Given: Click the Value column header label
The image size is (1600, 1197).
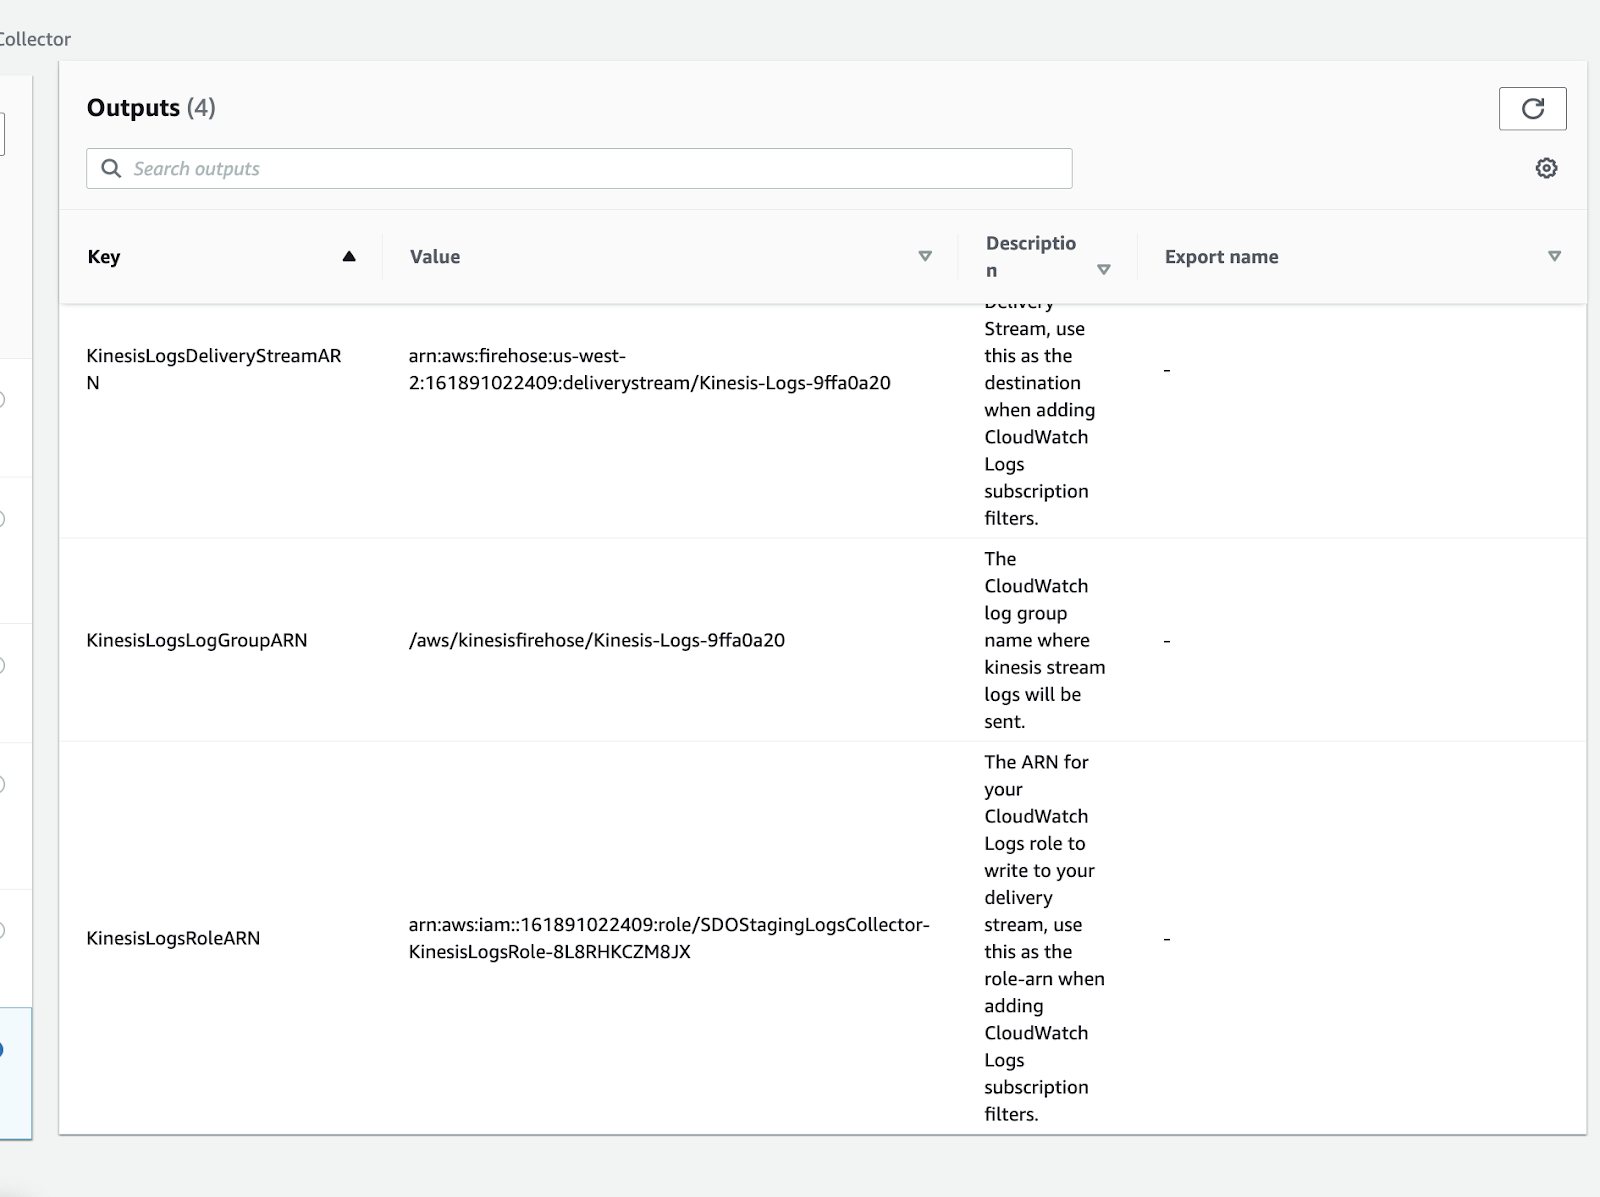Looking at the screenshot, I should tap(435, 257).
